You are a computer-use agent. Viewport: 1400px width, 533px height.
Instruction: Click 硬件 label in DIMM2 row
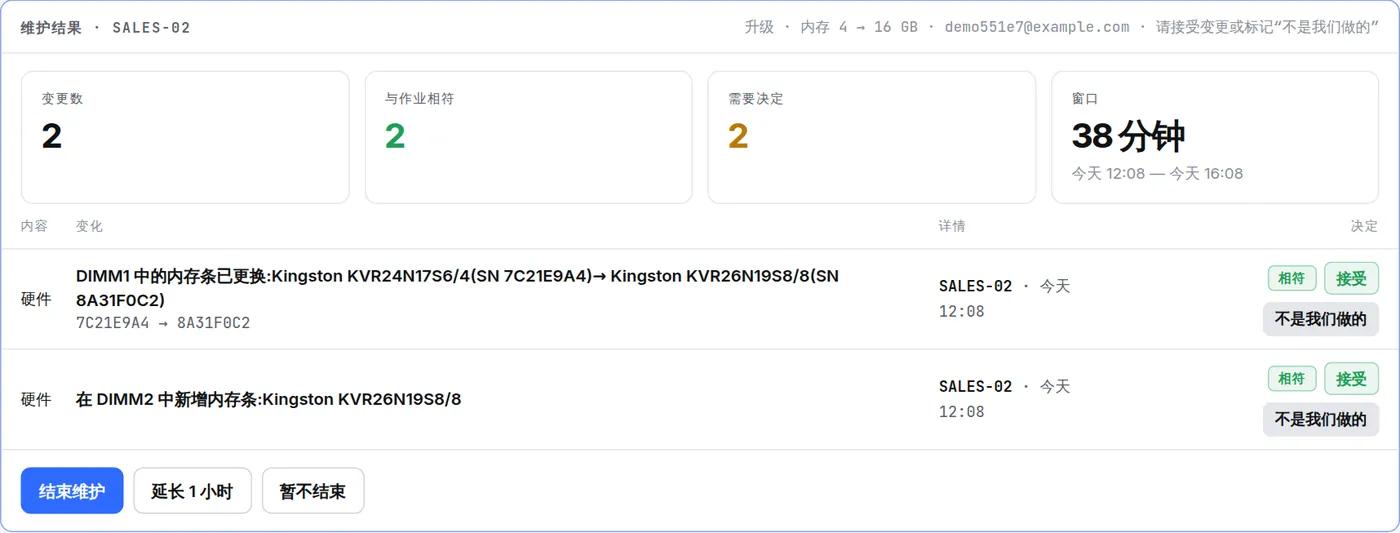[x=36, y=399]
